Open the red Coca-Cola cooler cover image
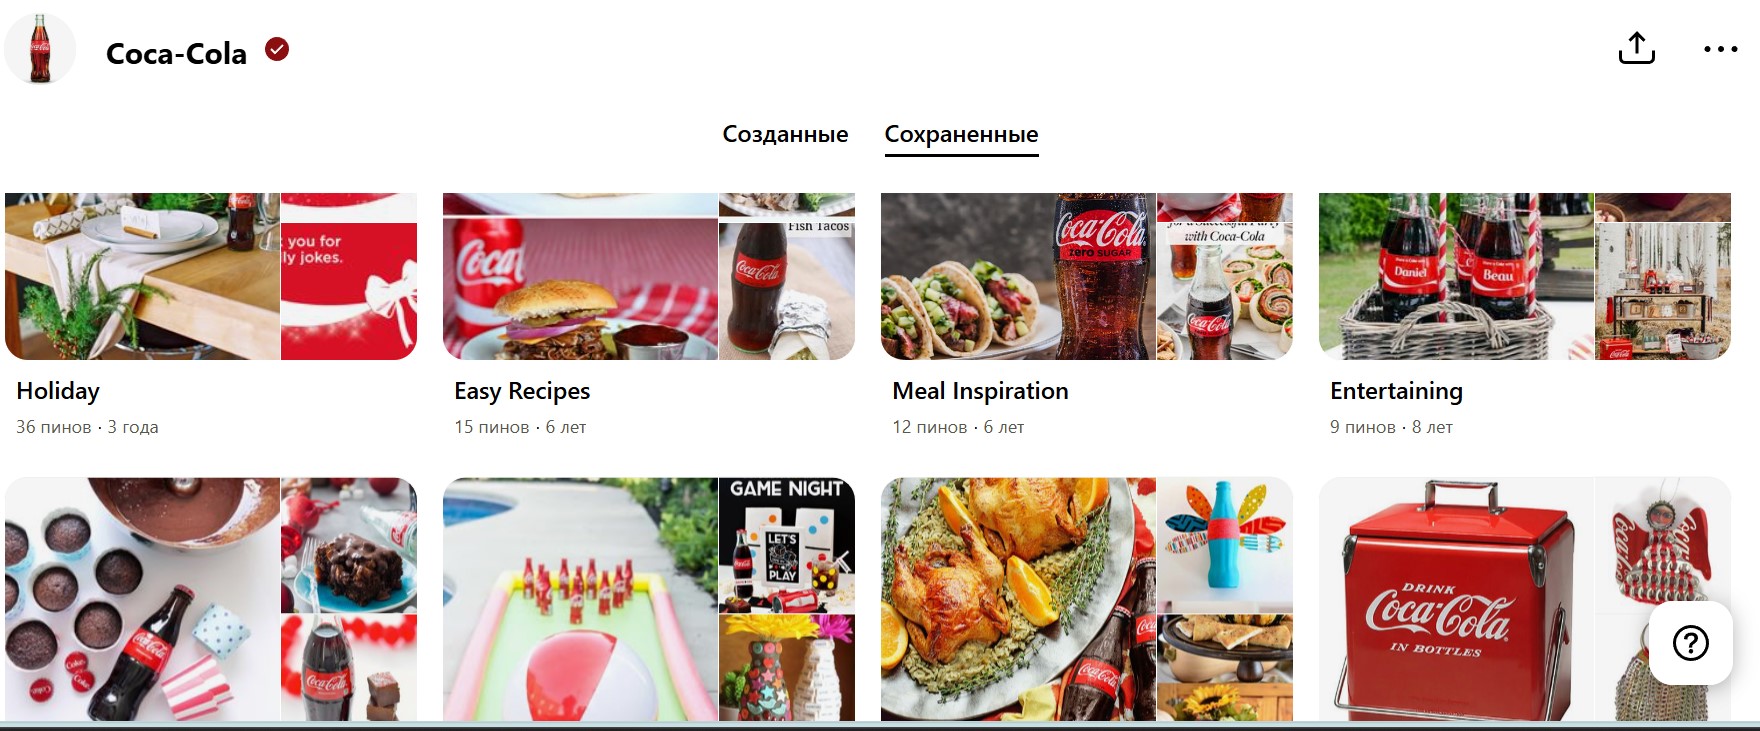Viewport: 1760px width, 731px height. coord(1456,599)
